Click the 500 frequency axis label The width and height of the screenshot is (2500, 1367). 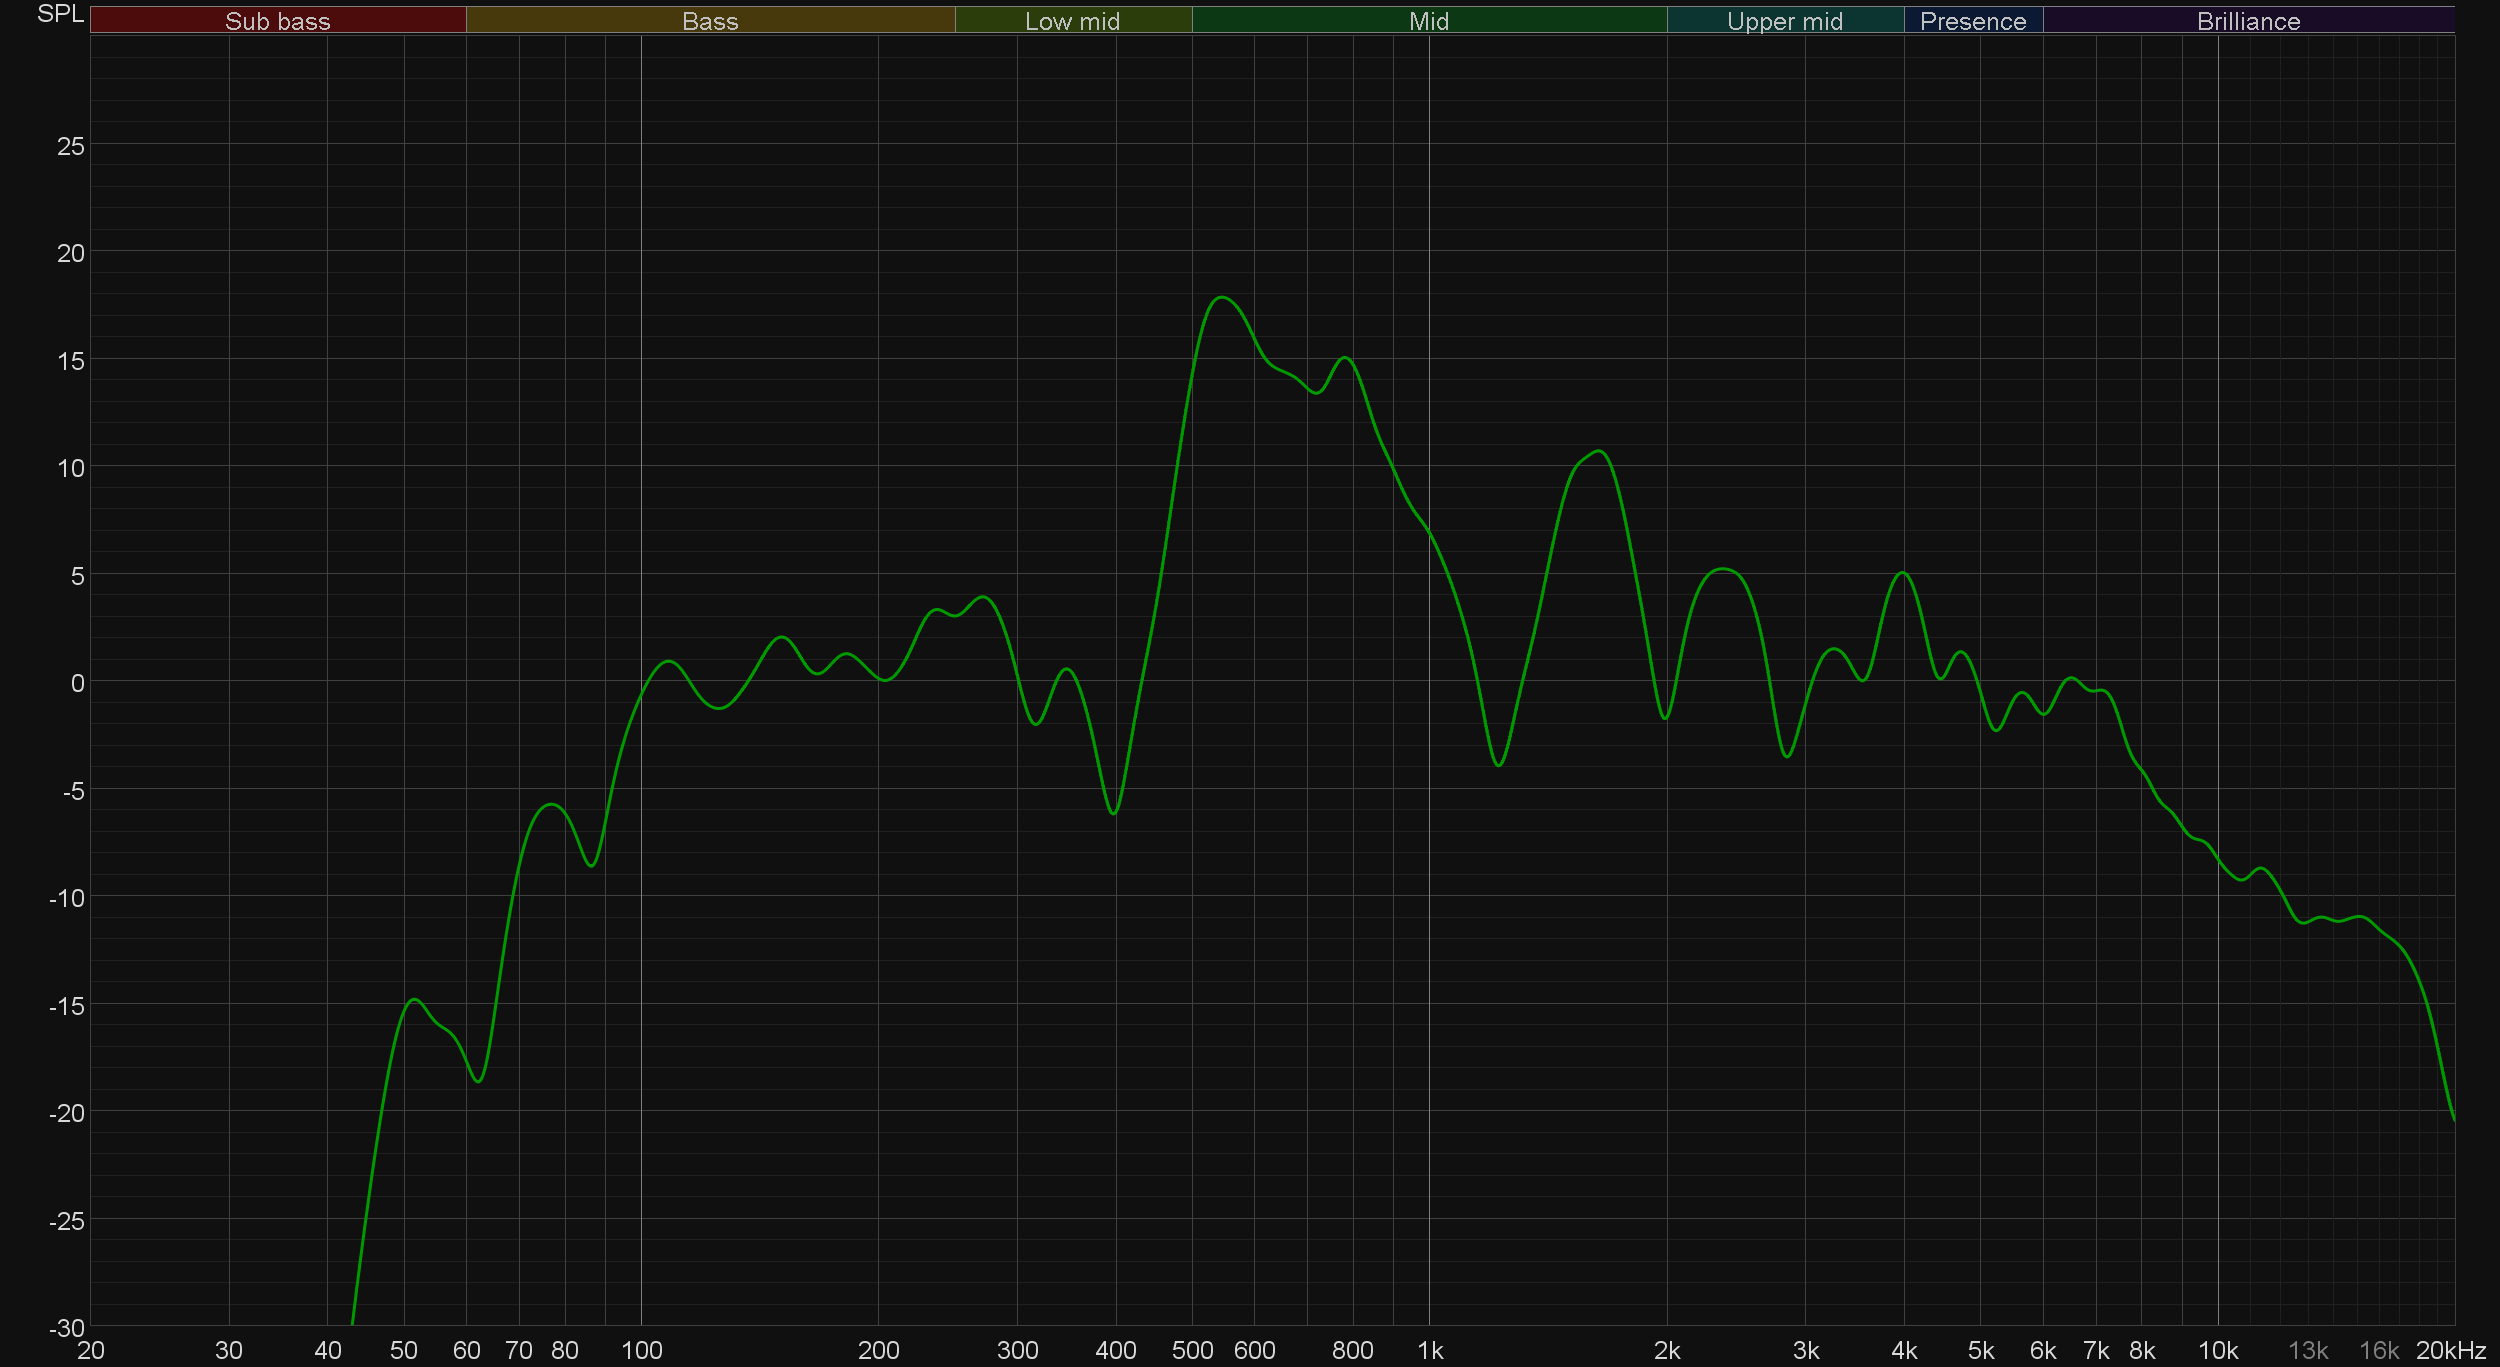1192,1351
